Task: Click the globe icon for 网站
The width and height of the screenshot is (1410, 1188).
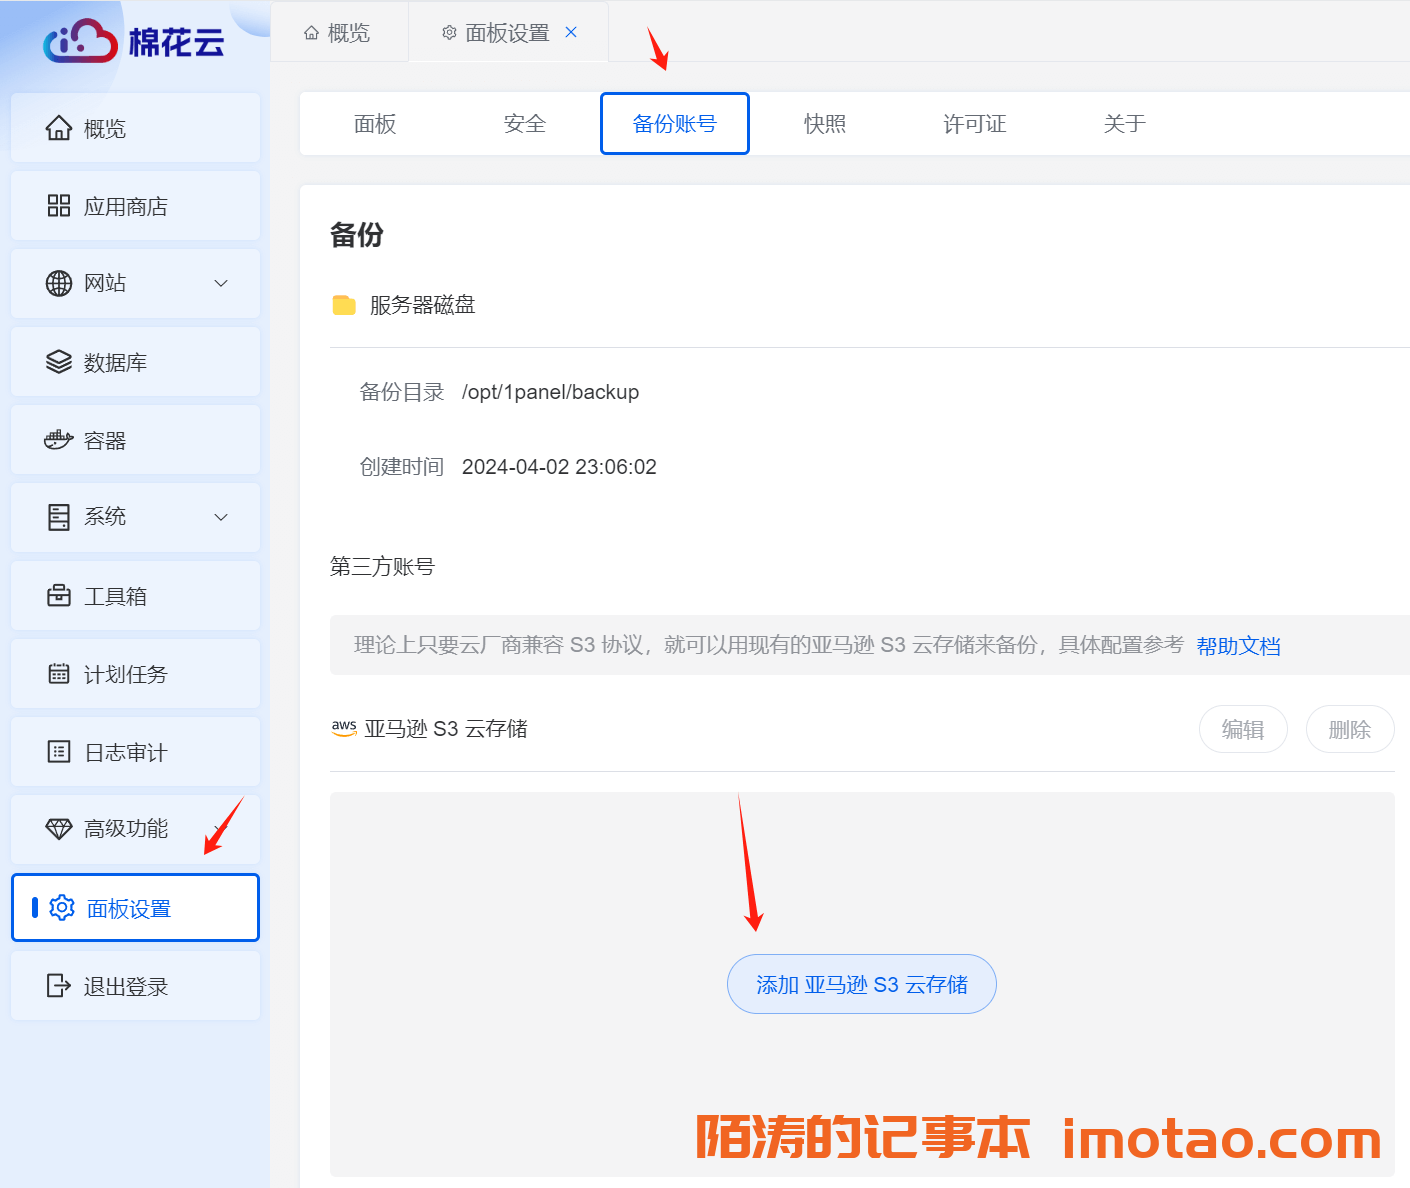Action: tap(59, 283)
